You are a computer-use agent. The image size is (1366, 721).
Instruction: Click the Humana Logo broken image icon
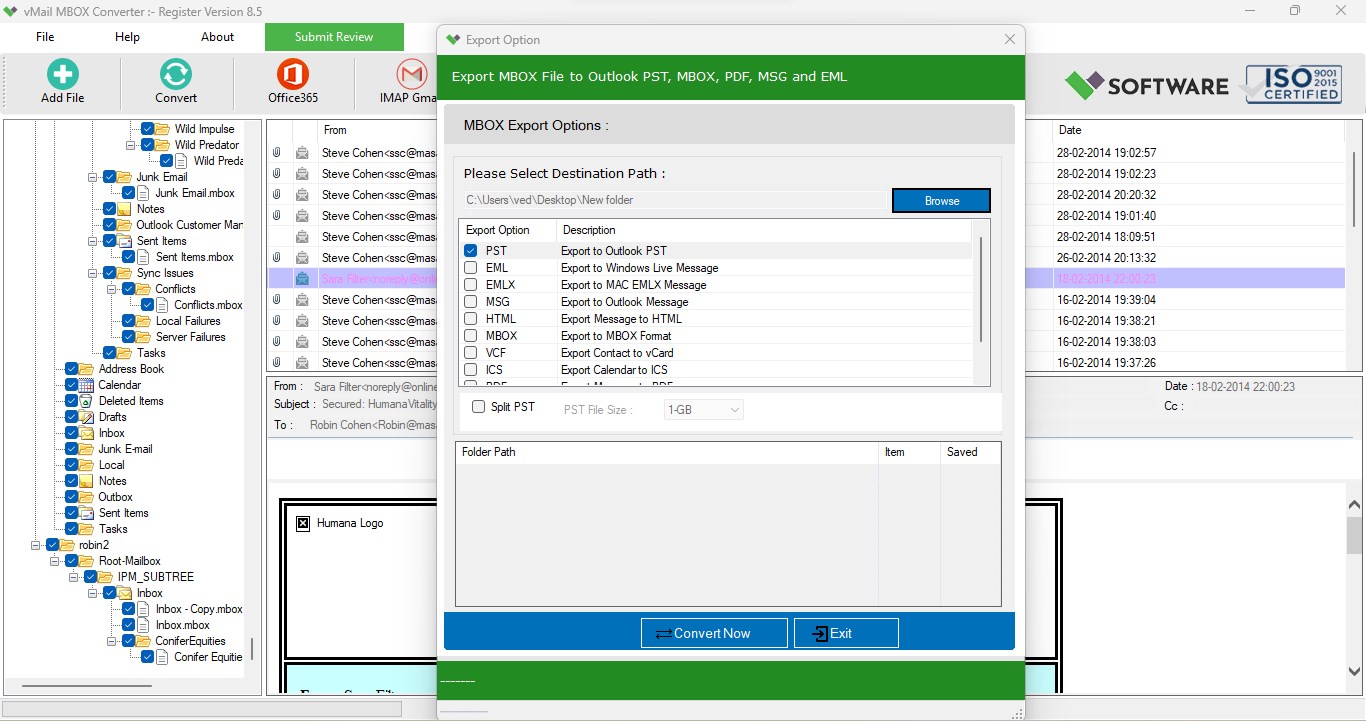[303, 523]
